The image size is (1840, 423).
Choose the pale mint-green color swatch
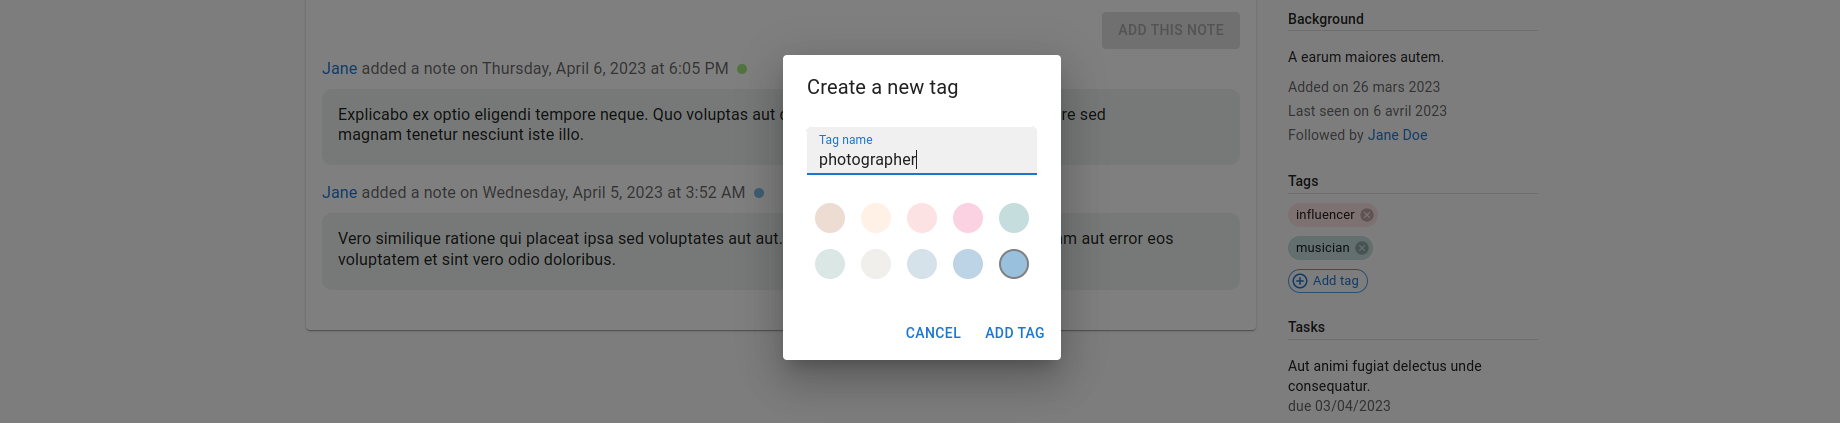(x=830, y=264)
